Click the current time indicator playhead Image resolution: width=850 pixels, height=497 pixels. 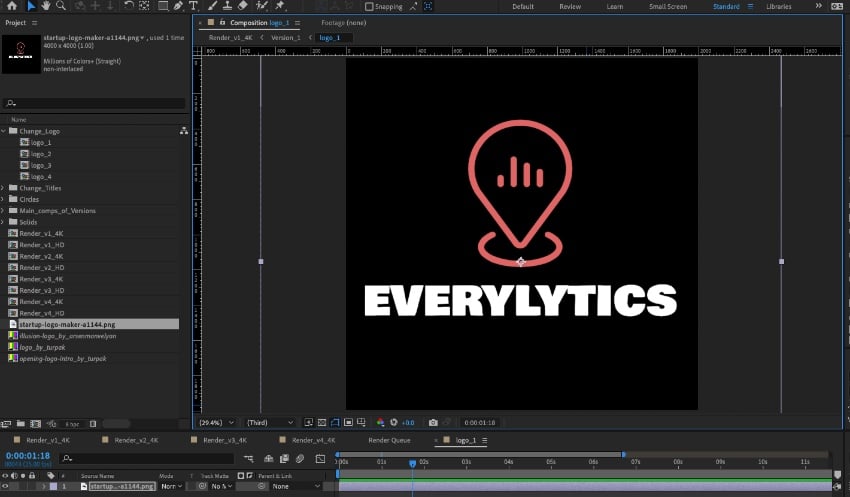pos(413,463)
